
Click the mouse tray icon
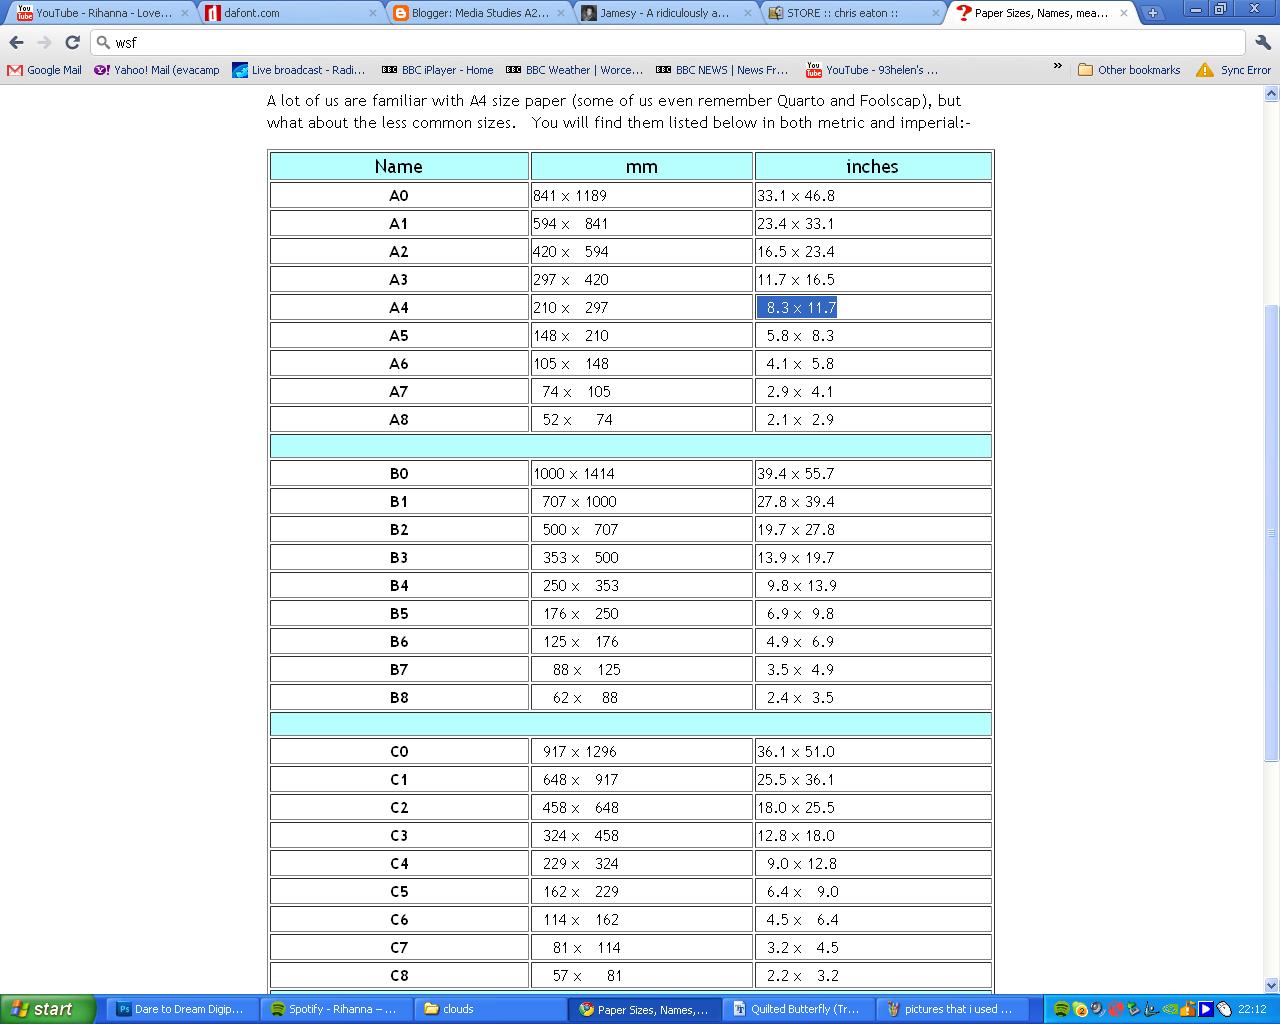(1224, 1009)
